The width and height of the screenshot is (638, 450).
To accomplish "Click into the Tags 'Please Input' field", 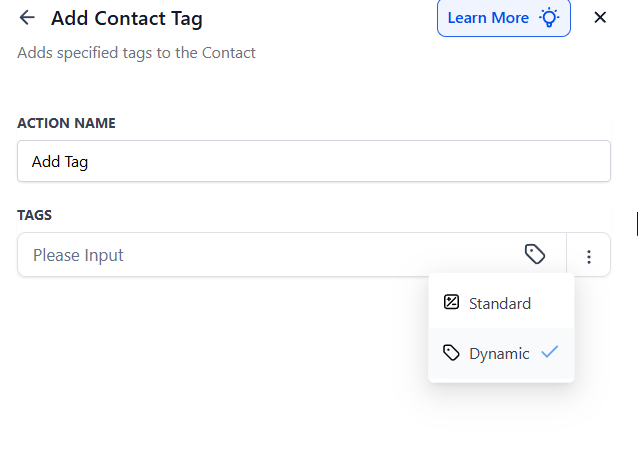I will click(270, 255).
